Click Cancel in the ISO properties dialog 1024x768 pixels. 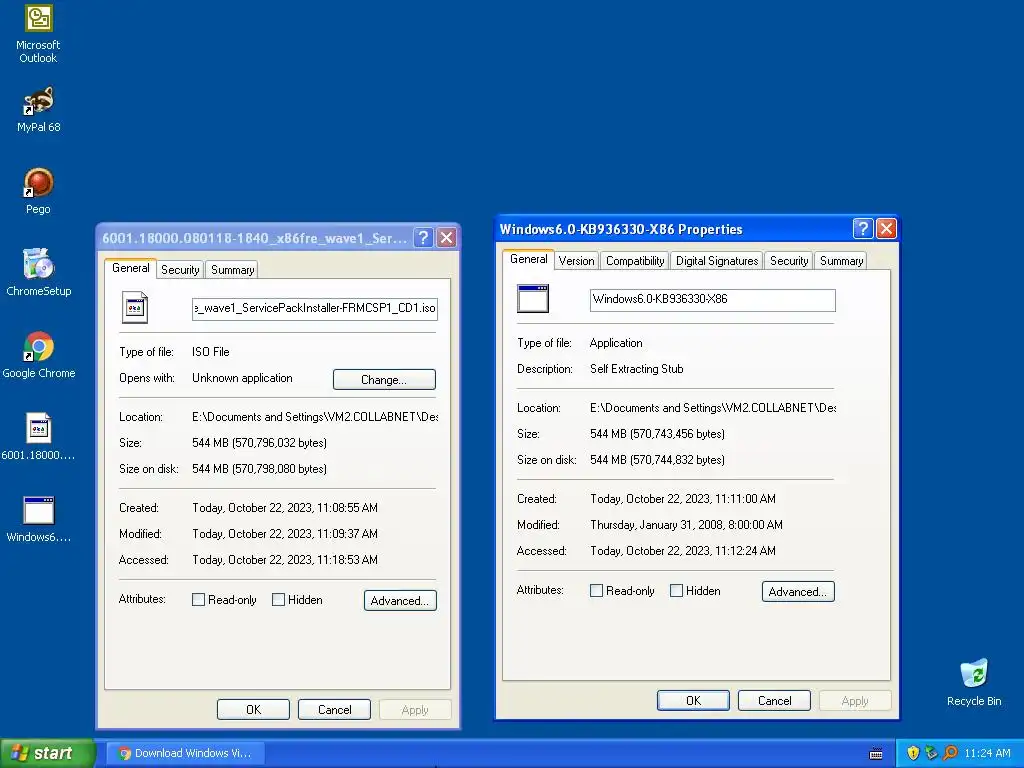pyautogui.click(x=334, y=709)
